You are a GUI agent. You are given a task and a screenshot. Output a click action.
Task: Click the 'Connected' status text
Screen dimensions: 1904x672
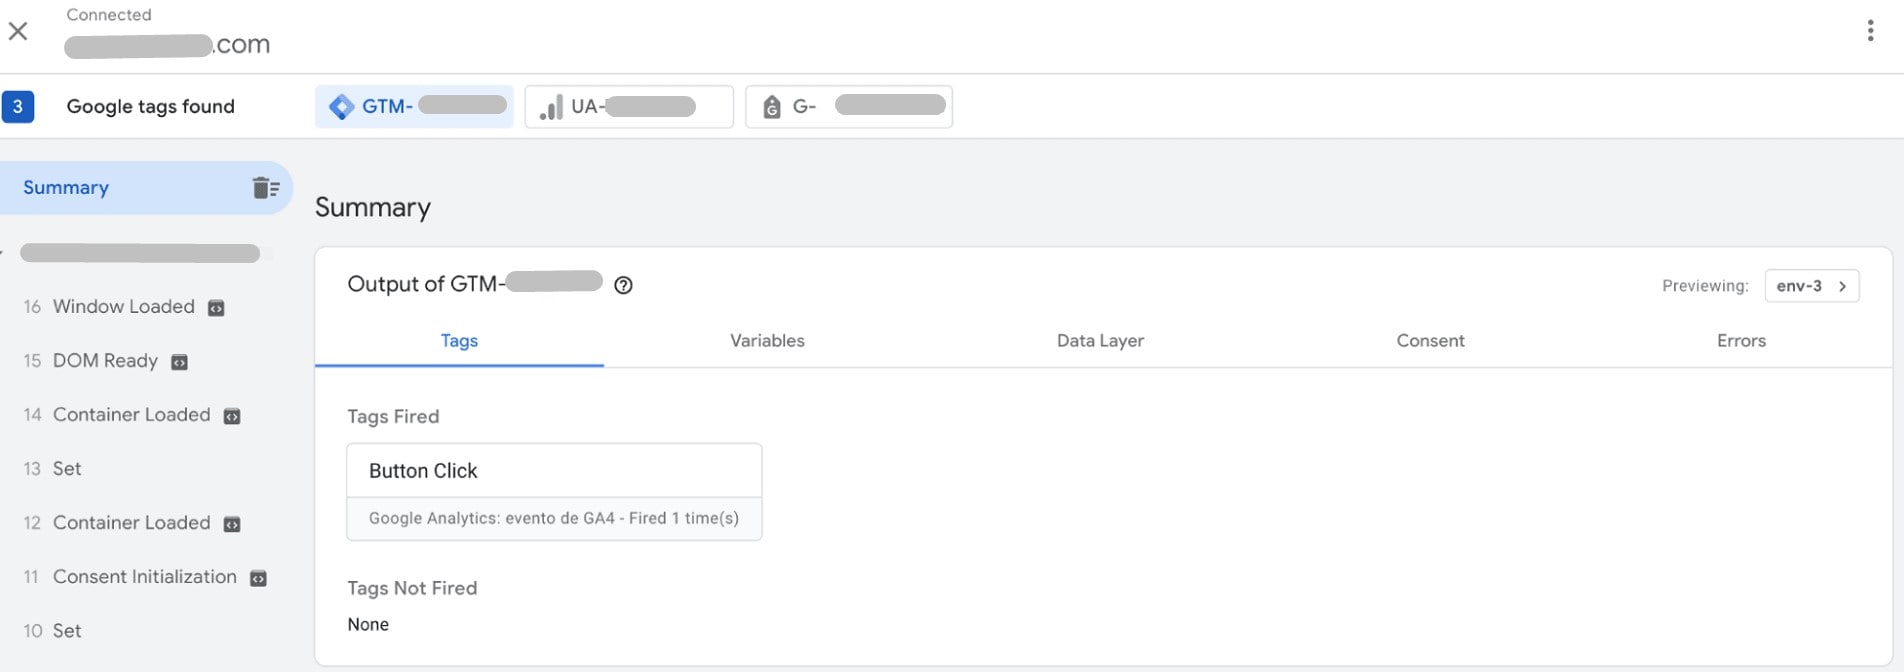pyautogui.click(x=109, y=15)
